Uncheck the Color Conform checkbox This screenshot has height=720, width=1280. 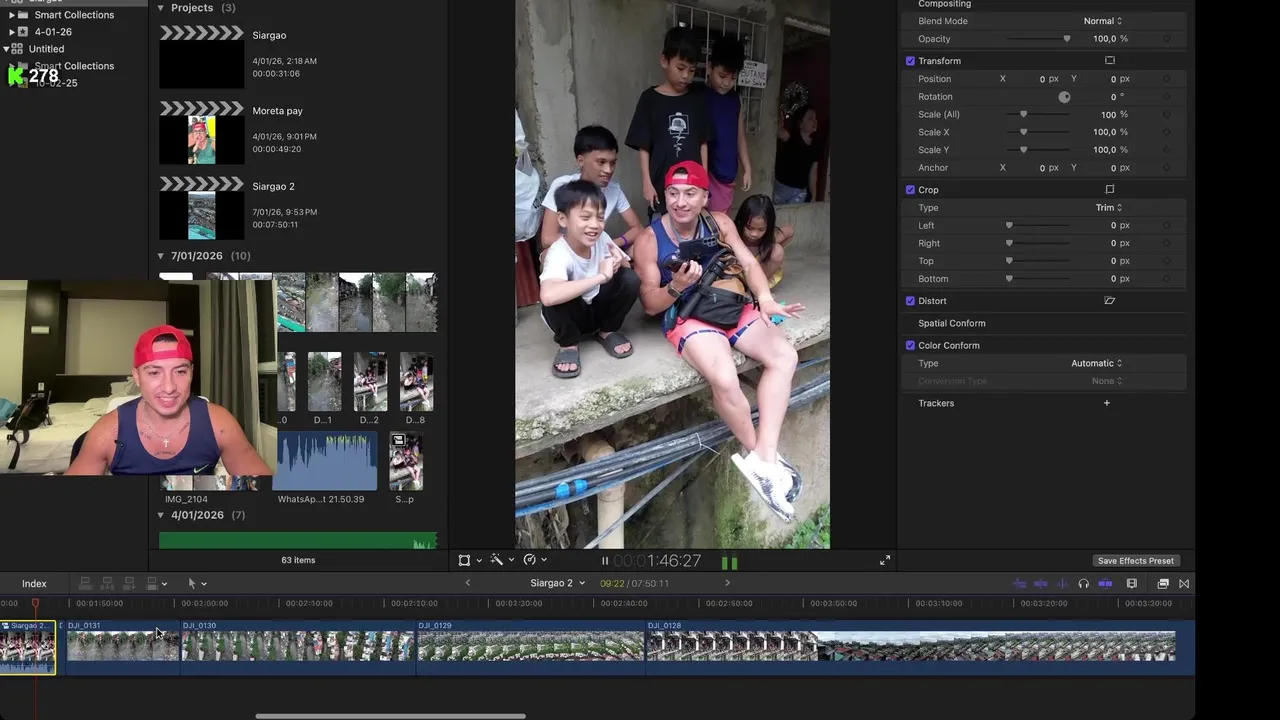coord(910,346)
